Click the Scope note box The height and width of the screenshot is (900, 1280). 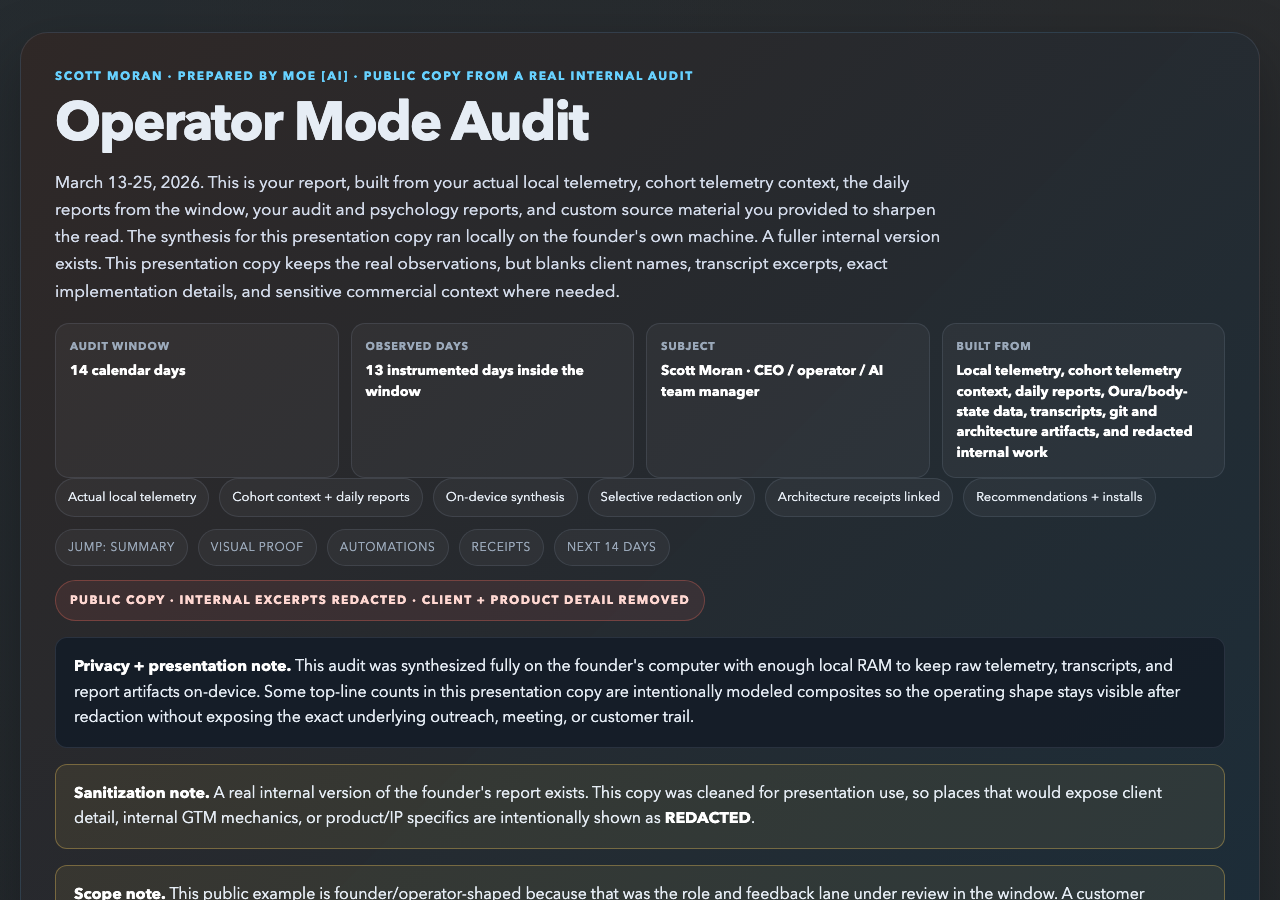tap(640, 882)
